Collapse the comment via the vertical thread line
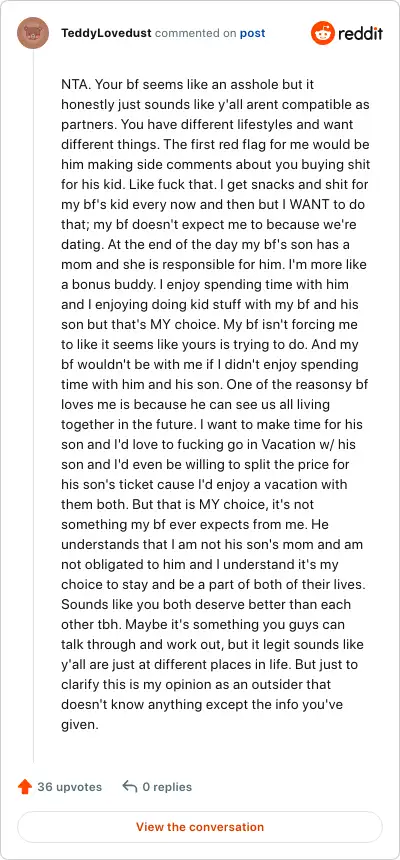The height and width of the screenshot is (860, 400). click(33, 406)
